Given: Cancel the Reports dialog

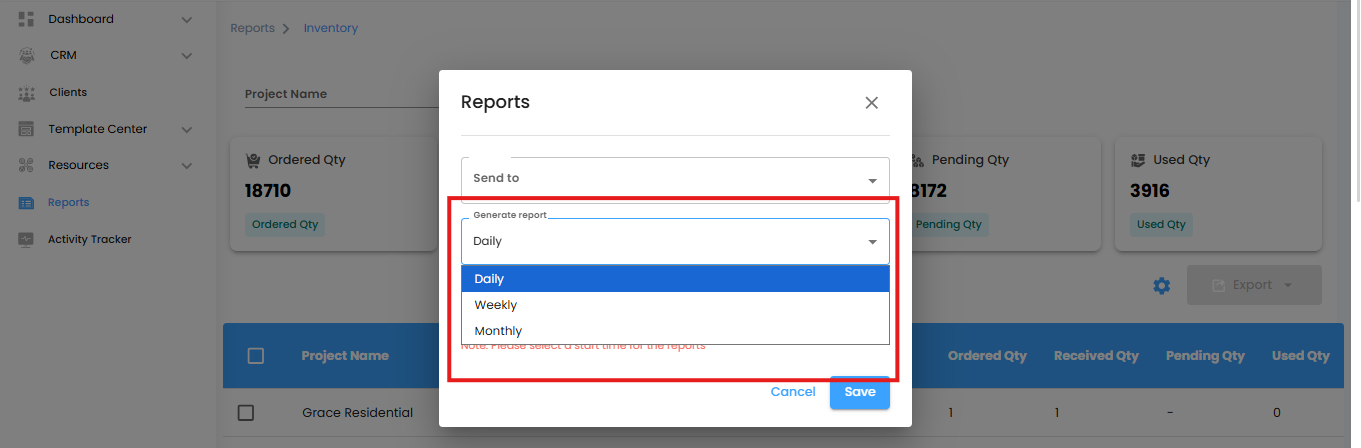Looking at the screenshot, I should (x=793, y=392).
